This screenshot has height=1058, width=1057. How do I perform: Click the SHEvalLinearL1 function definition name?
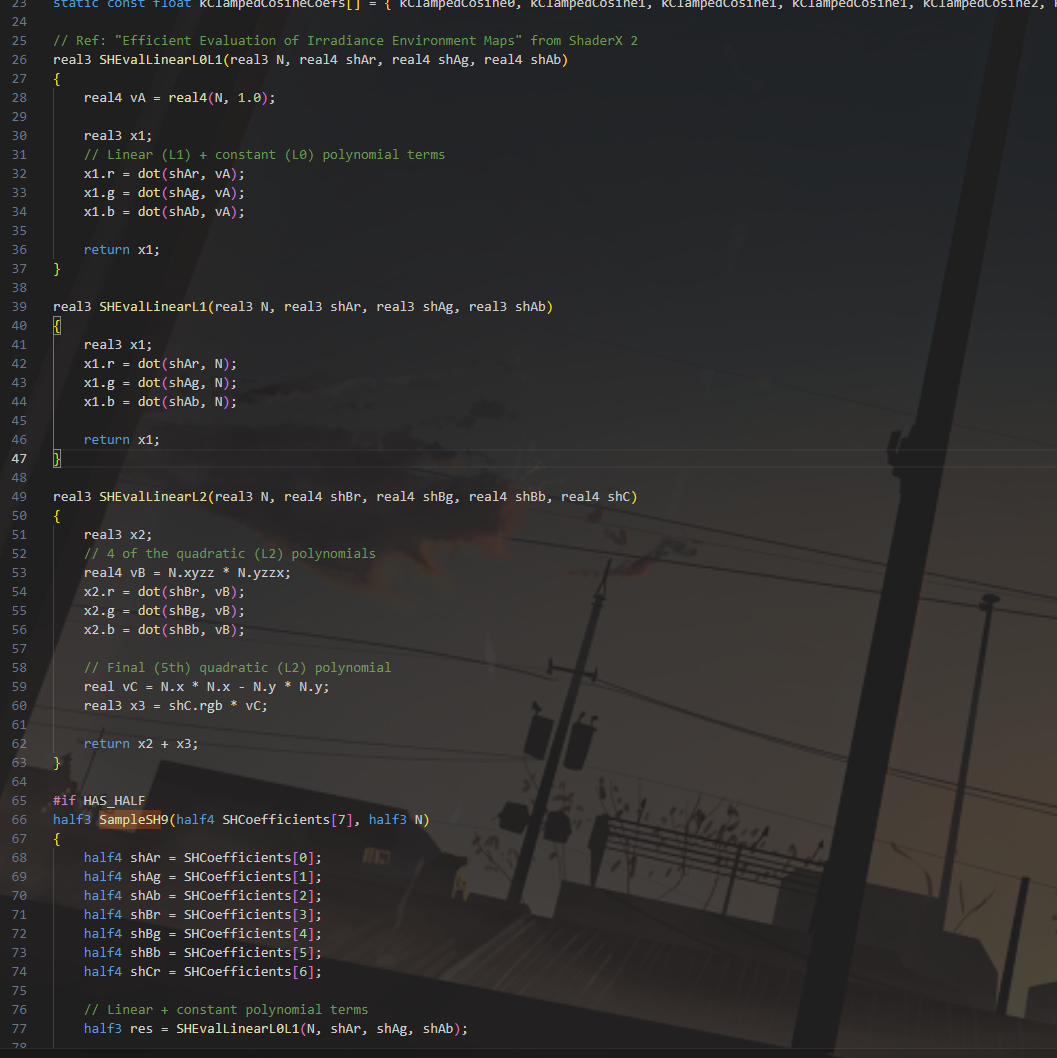coord(153,307)
